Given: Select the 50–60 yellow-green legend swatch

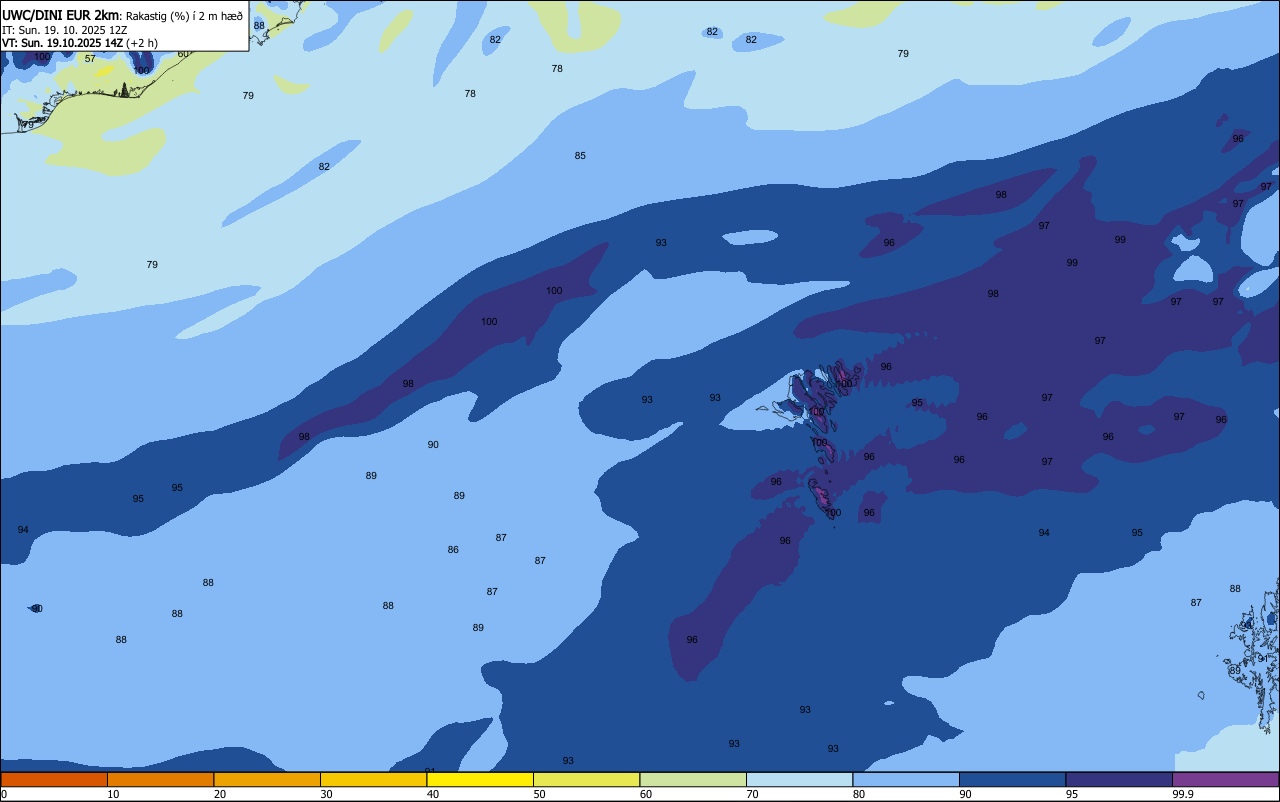Looking at the screenshot, I should 586,779.
